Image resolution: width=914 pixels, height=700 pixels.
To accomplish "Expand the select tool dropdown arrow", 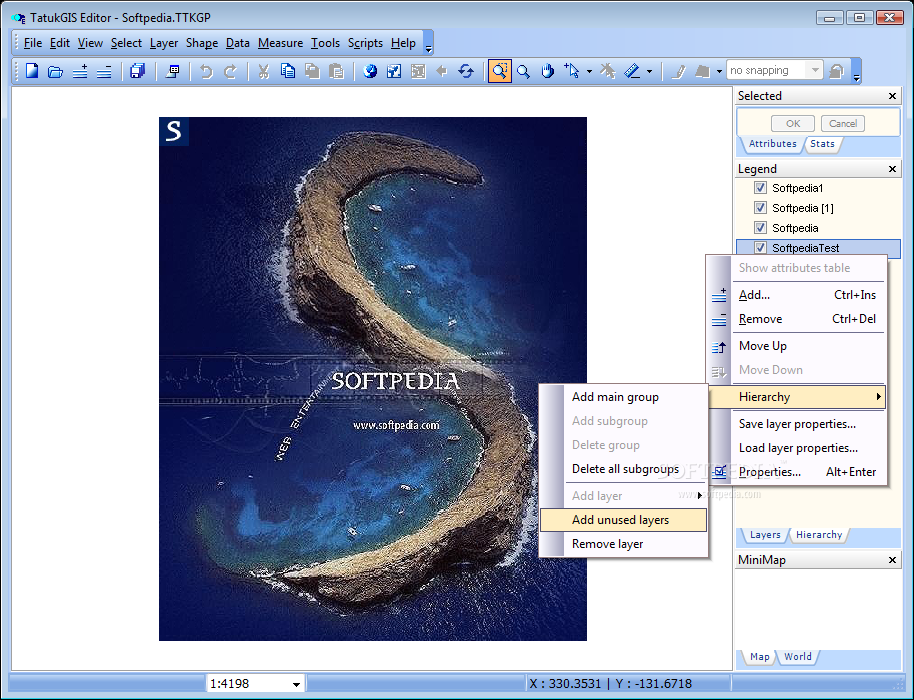I will point(589,72).
